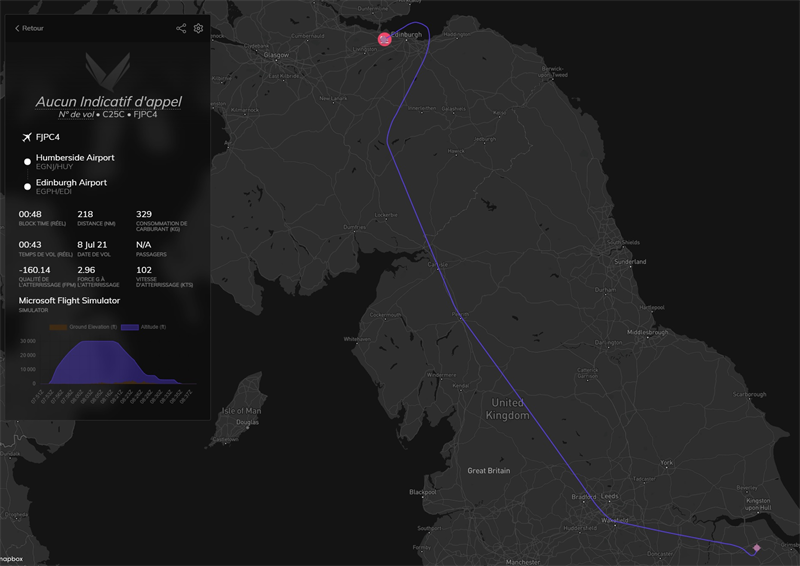The image size is (800, 566).
Task: Toggle Altitude series in chart legend
Action: coord(148,327)
